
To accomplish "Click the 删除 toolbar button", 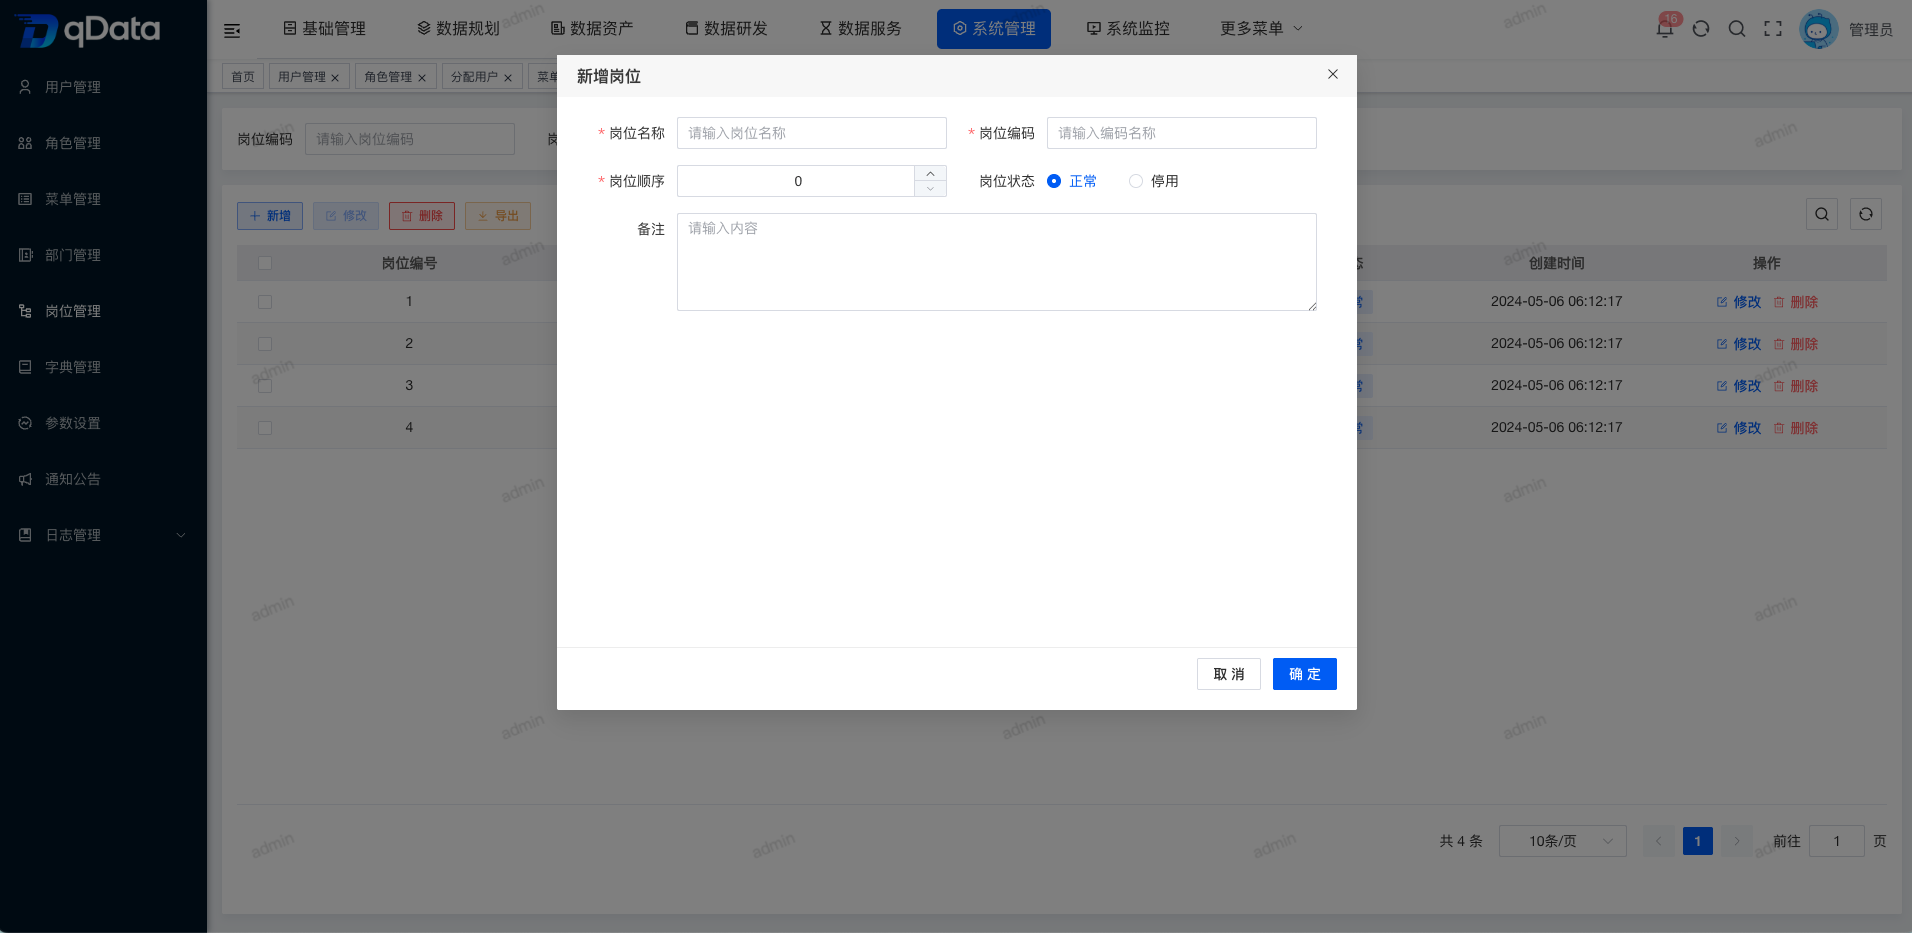I will [422, 216].
